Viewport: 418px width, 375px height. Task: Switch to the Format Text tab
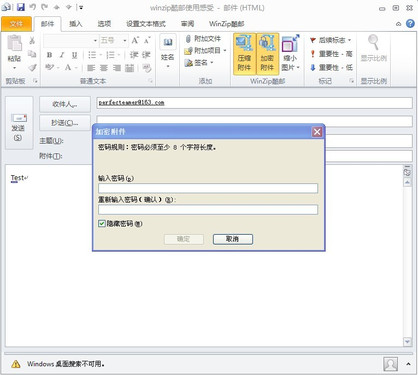[x=146, y=24]
